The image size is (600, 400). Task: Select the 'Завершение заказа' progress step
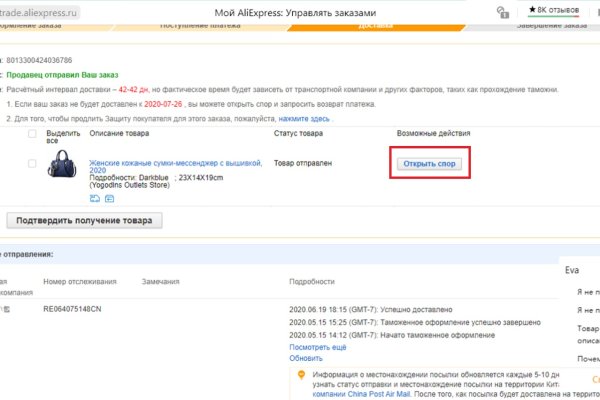550,25
